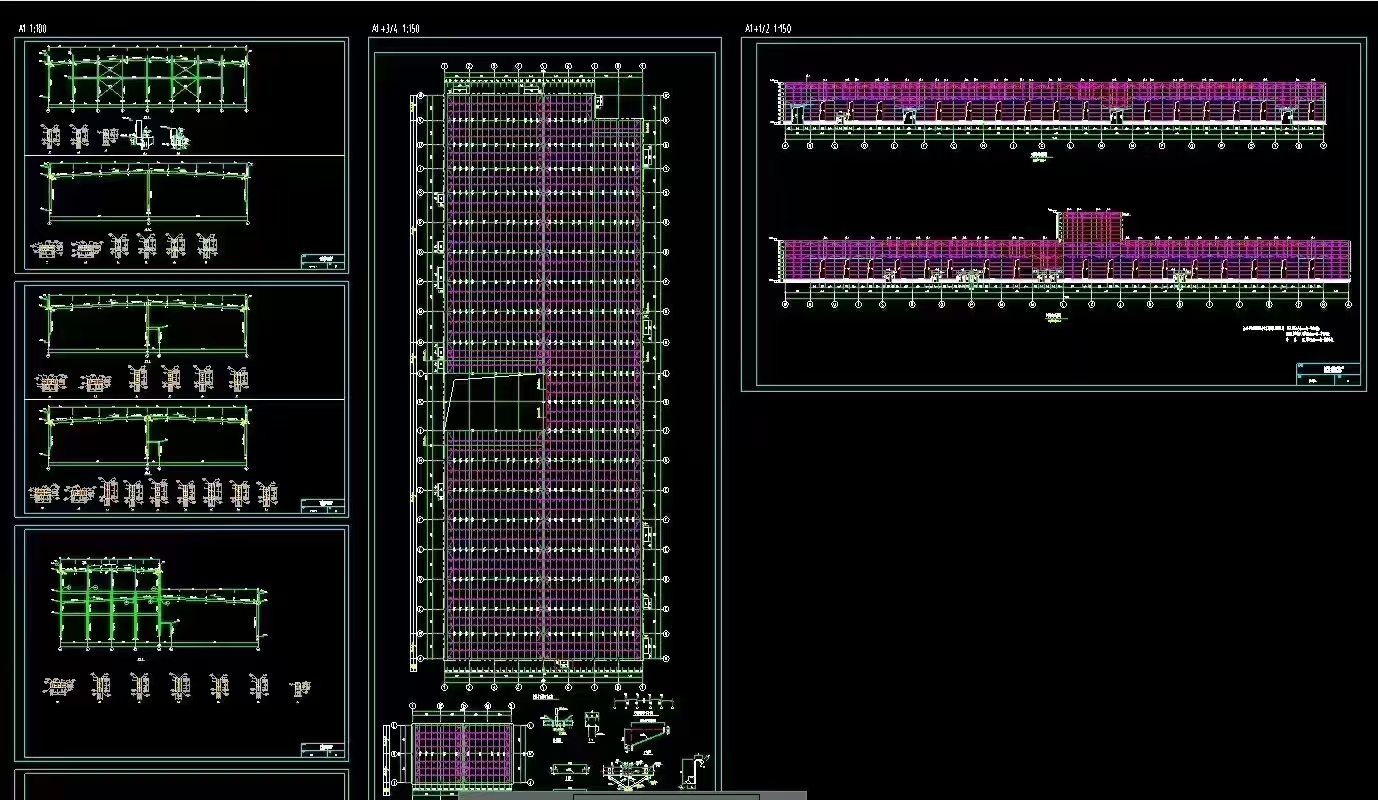Select the title block of the third left sheet
Screen dimensions: 1378x800
click(323, 748)
